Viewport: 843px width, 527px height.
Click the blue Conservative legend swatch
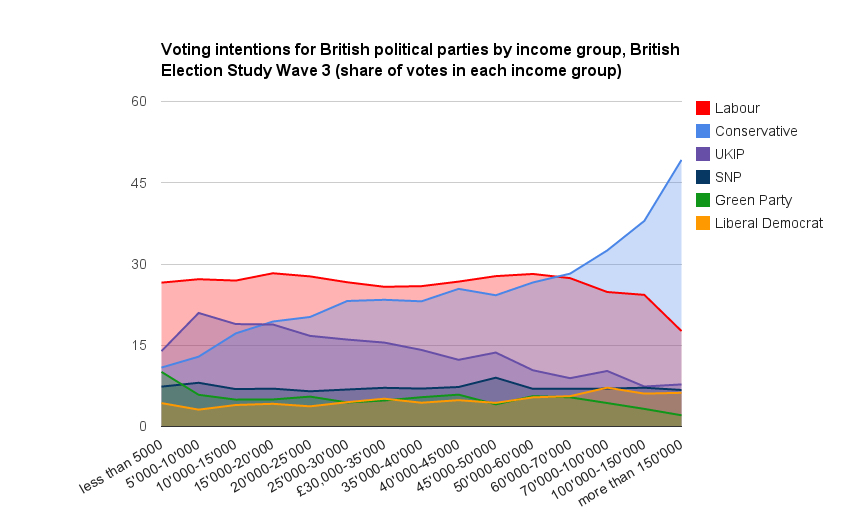[703, 131]
